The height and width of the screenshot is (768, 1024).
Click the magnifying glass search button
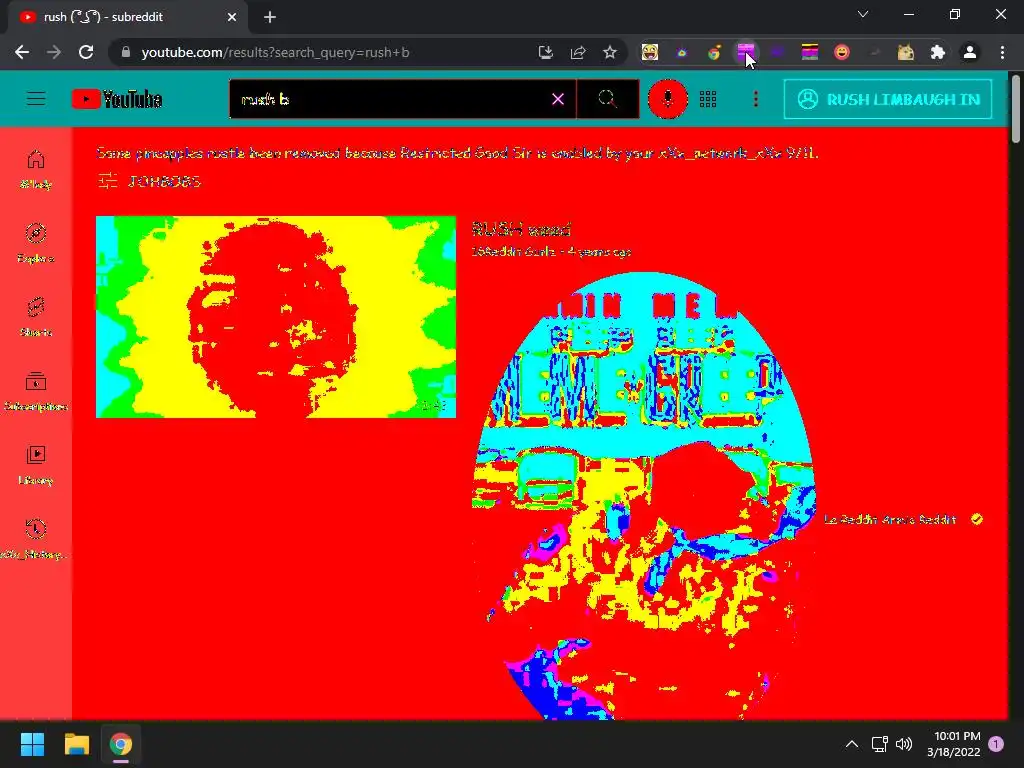pos(607,99)
